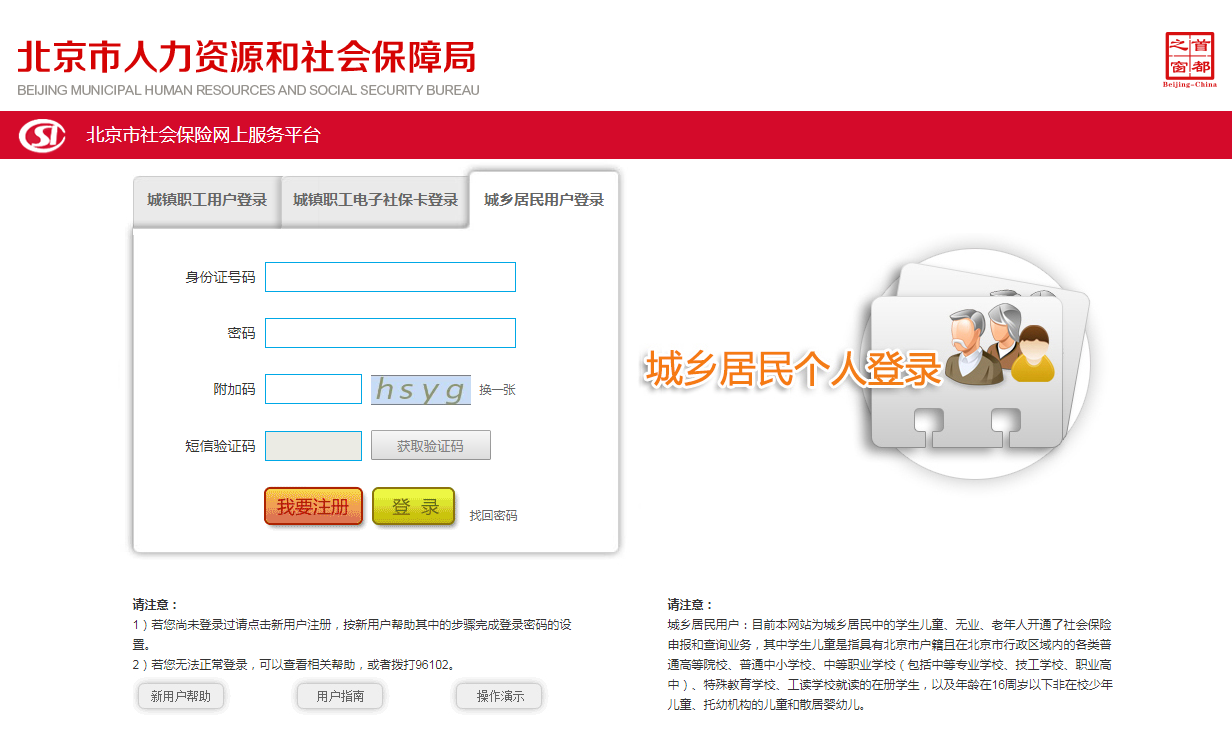The image size is (1232, 732).
Task: Switch to 城镇职工用户登录 tab
Action: [207, 200]
